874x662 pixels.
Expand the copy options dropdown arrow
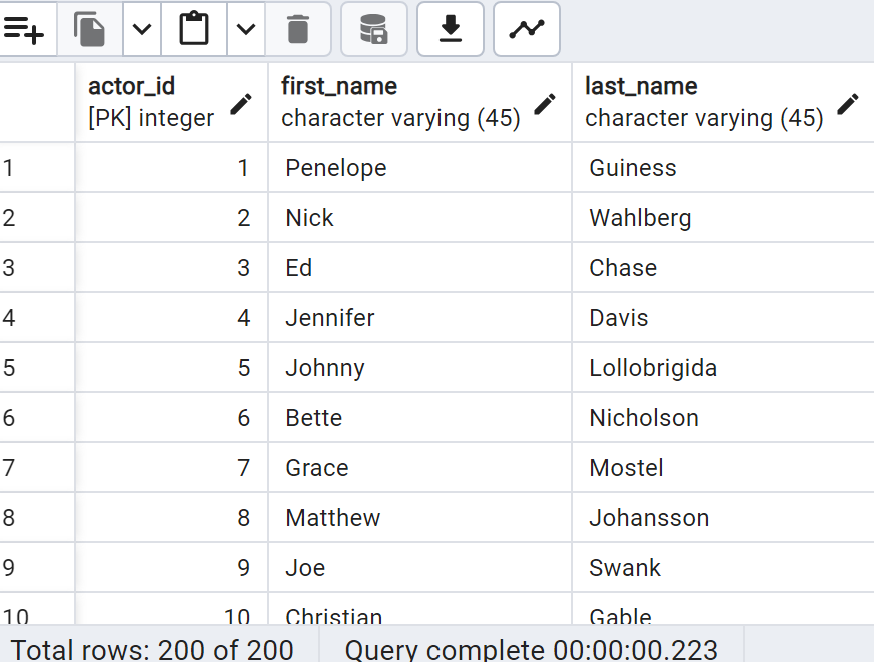(x=142, y=29)
